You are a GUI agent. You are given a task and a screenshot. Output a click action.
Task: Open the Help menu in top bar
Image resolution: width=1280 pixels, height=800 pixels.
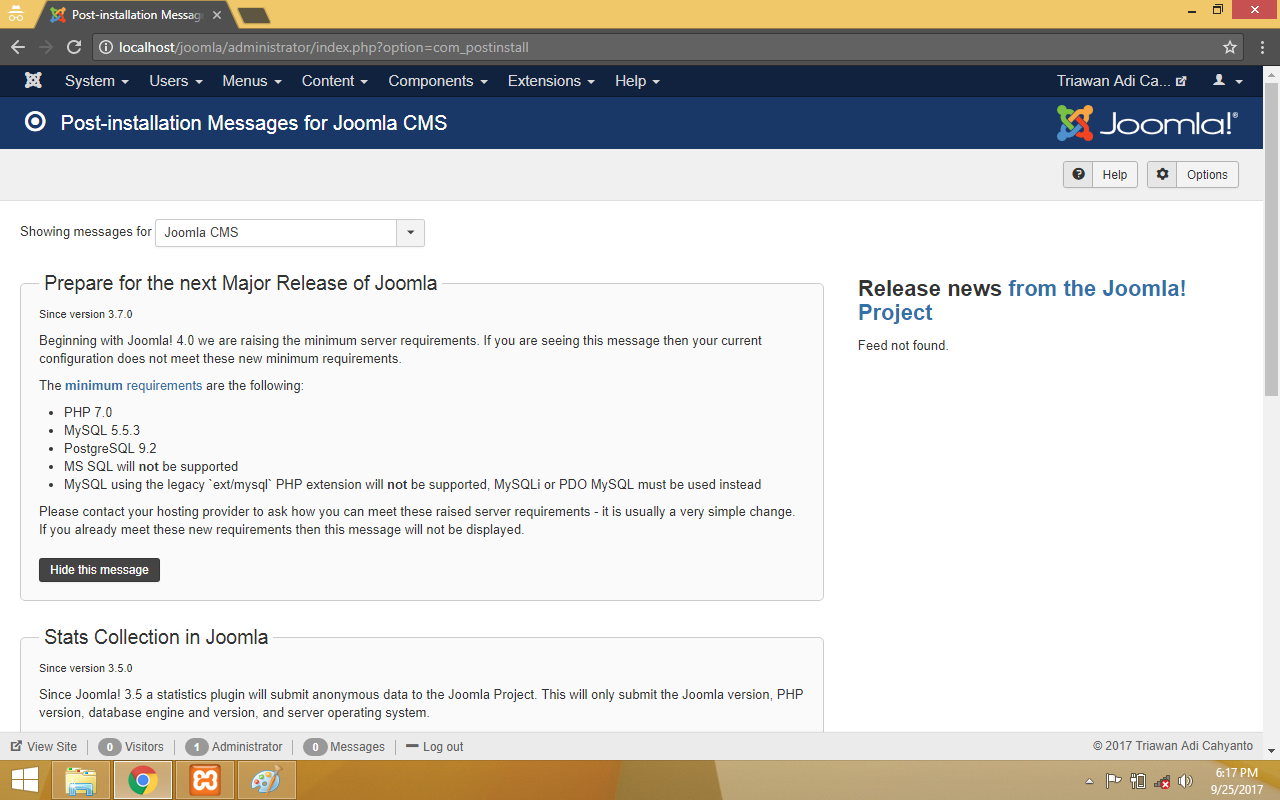click(637, 81)
